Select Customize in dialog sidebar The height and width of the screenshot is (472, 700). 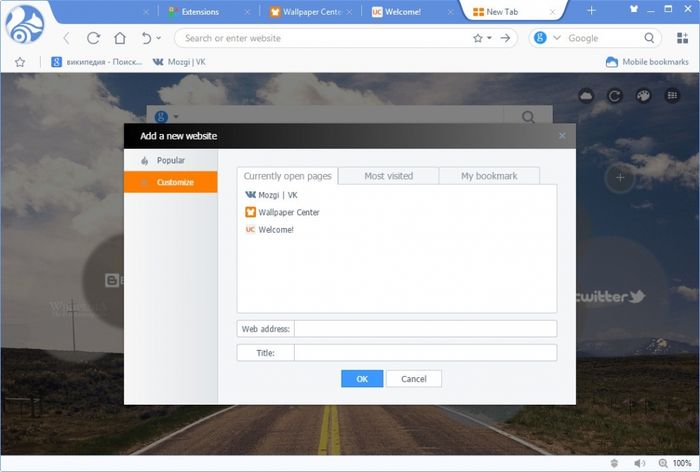tap(171, 182)
